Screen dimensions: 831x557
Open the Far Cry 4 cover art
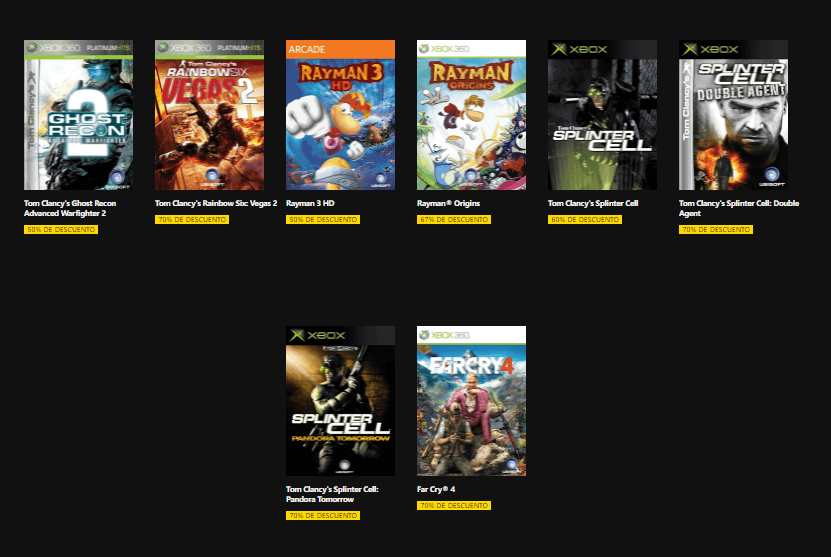(x=471, y=401)
